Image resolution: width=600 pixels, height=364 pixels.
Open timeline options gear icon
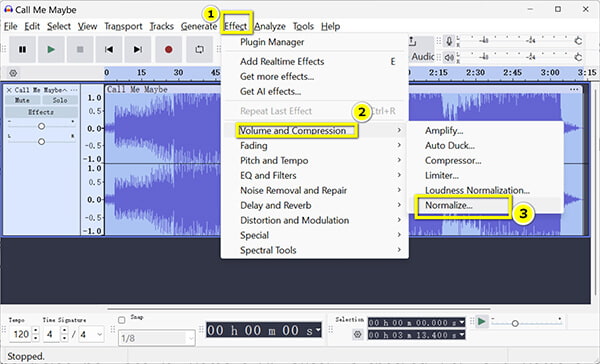coord(13,73)
